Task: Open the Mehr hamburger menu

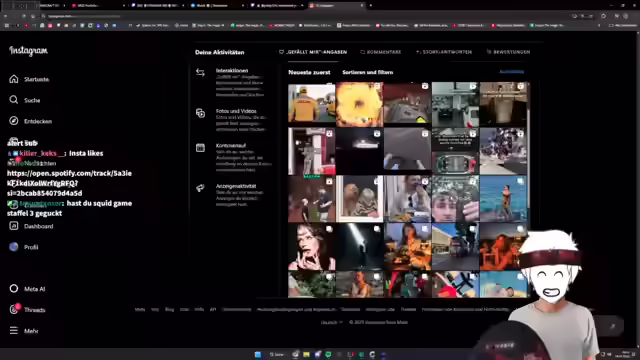Action: [24, 331]
